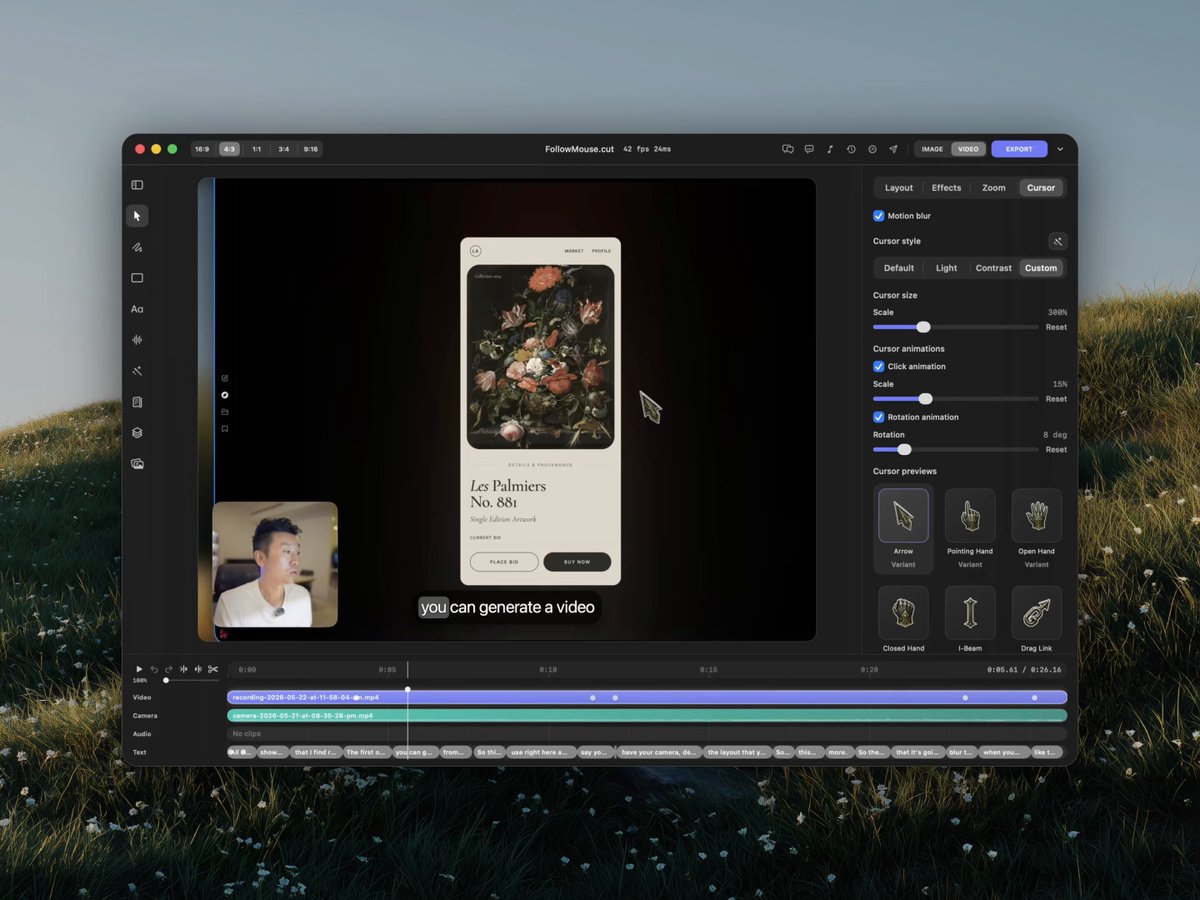This screenshot has height=900, width=1200.
Task: Open the layers stack icon in sidebar
Action: [x=137, y=433]
